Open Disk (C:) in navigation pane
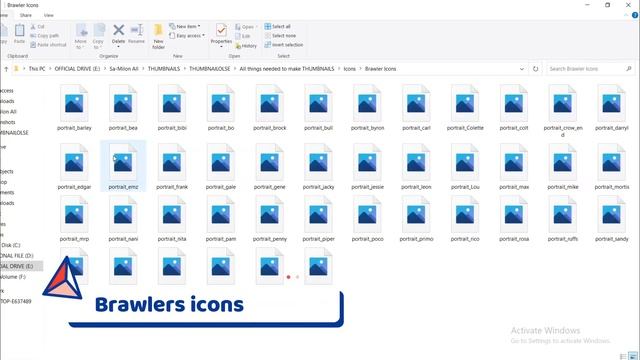 point(11,245)
